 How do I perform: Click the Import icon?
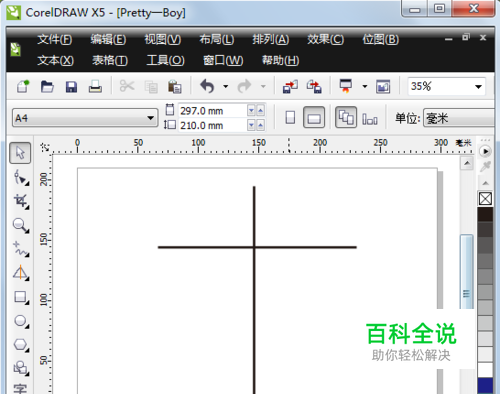click(290, 87)
